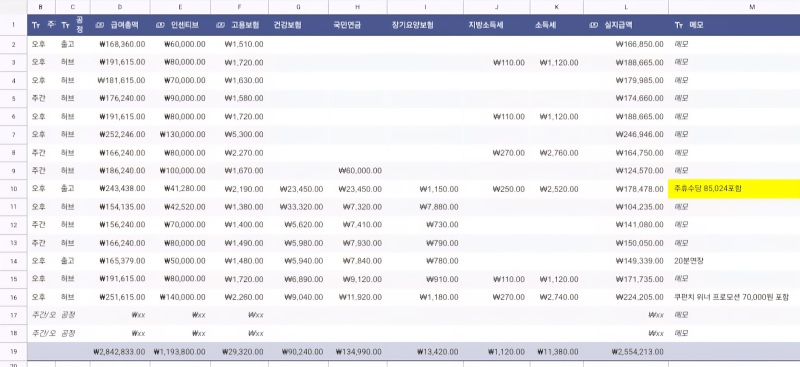Select cell ₩60,000.00 in the 국민연금 column
The image size is (800, 367).
click(x=358, y=170)
